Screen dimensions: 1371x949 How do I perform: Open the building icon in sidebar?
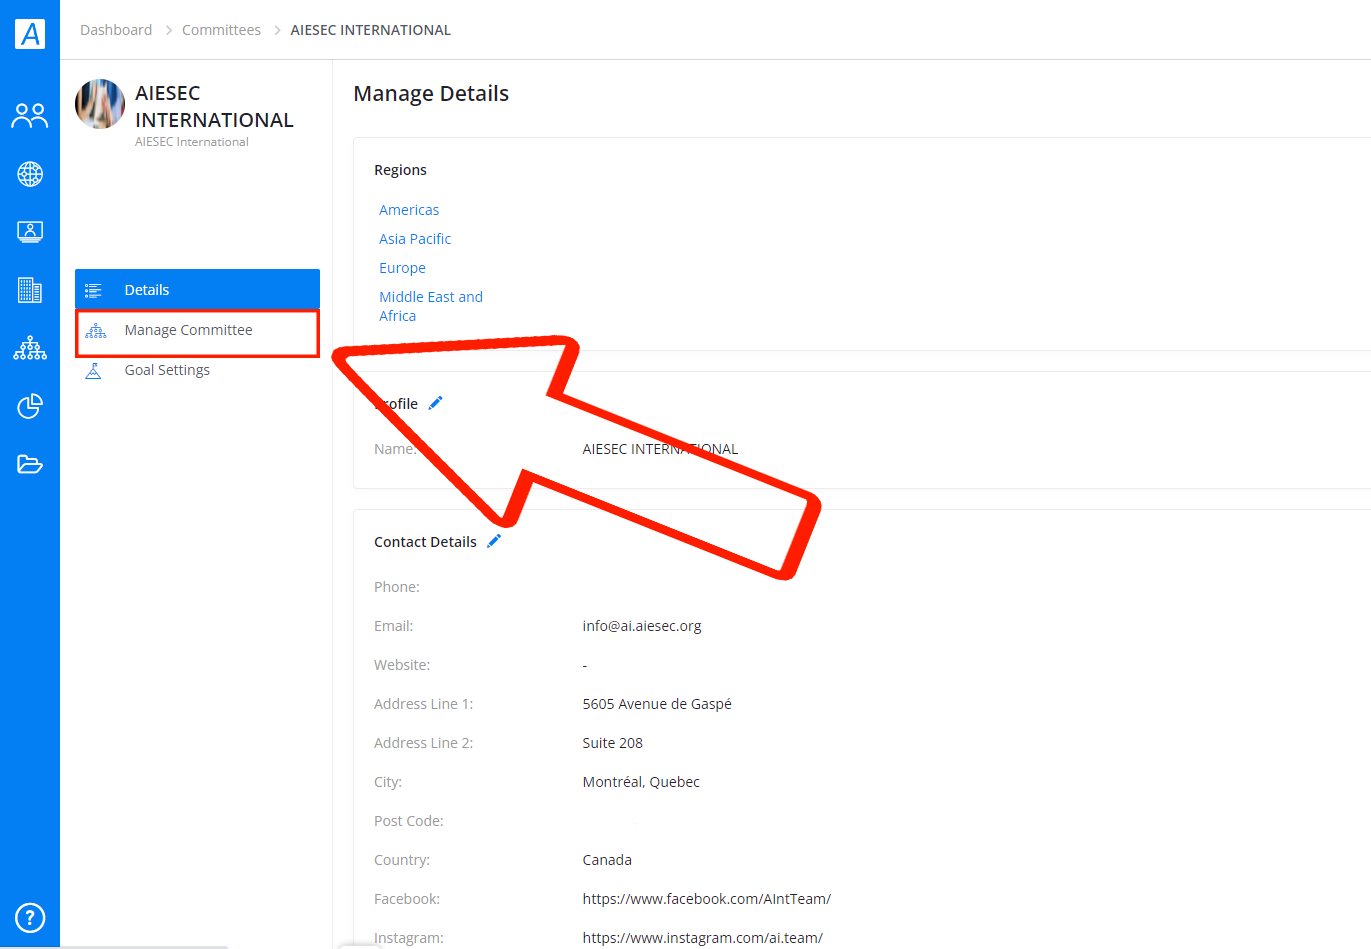pyautogui.click(x=30, y=290)
